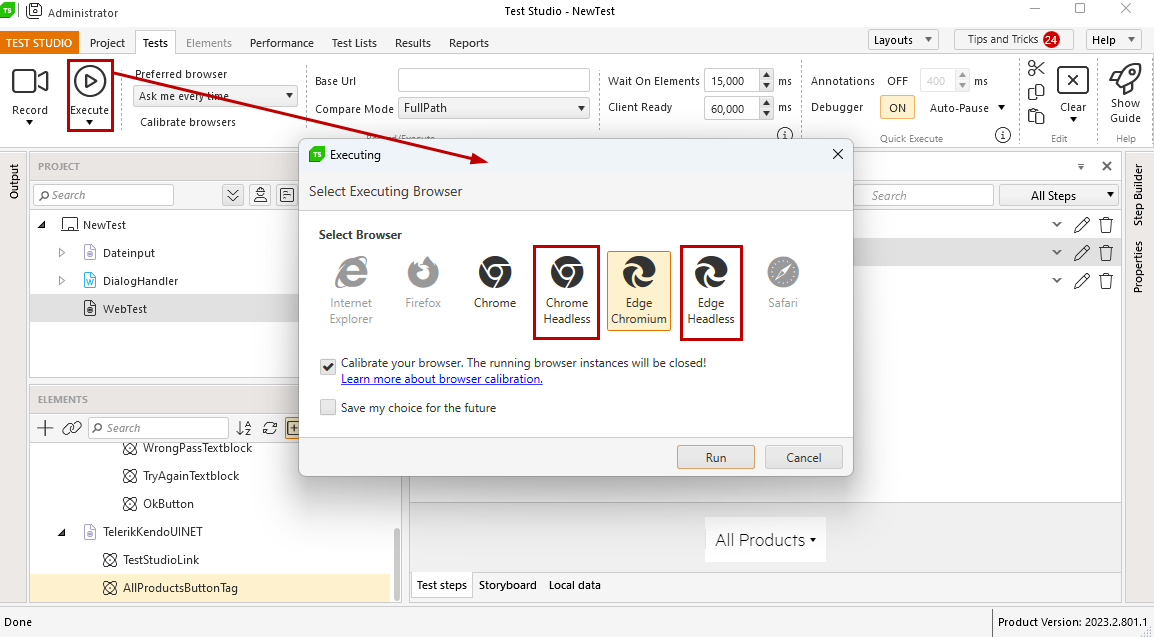The width and height of the screenshot is (1154, 637).
Task: Expand the DialogHandler tree node
Action: 62,281
